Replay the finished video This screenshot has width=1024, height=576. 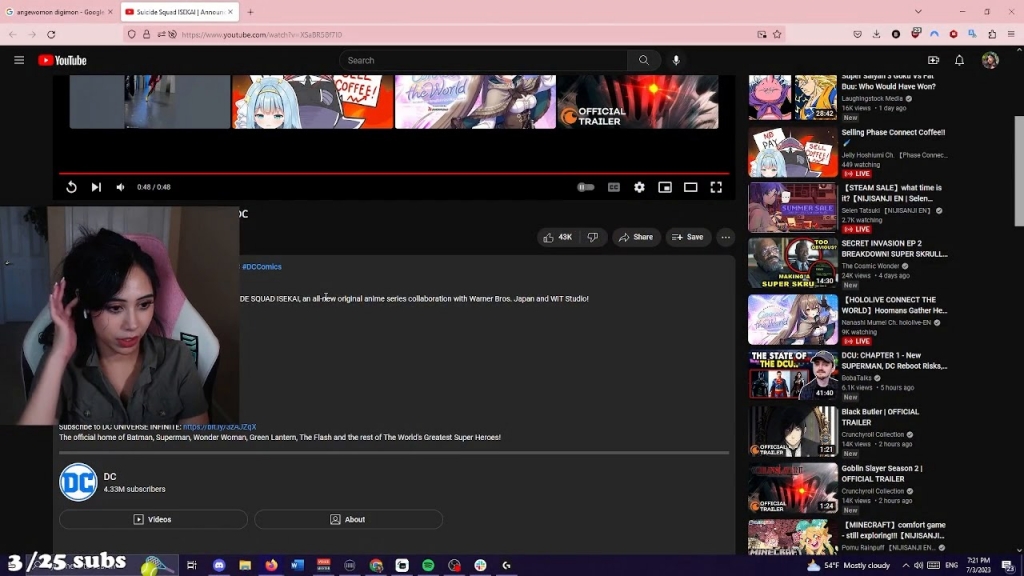[x=71, y=187]
